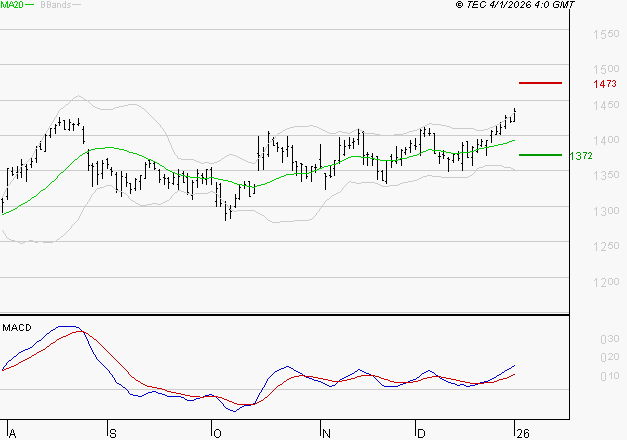Click the 1550 price axis label
627x440 pixels.
pos(606,34)
